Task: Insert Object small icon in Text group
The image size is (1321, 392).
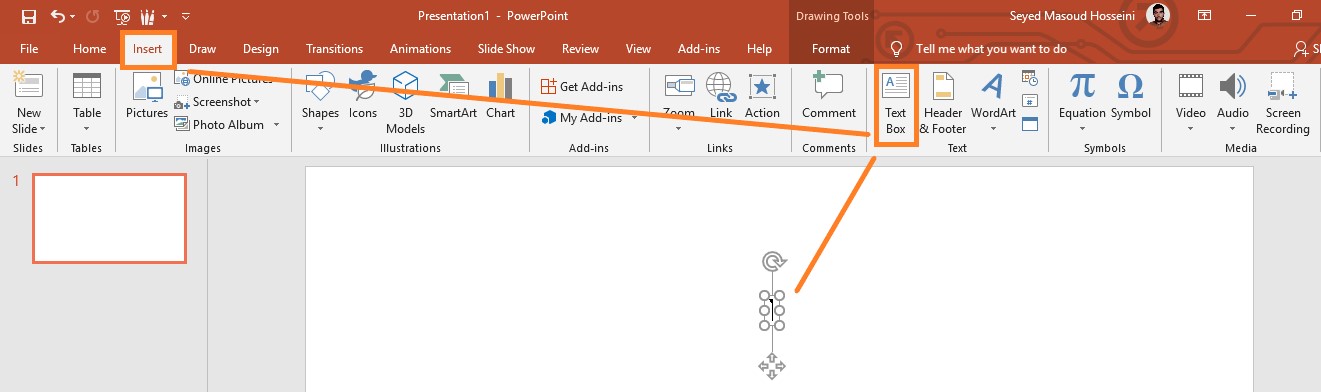Action: tap(1030, 124)
